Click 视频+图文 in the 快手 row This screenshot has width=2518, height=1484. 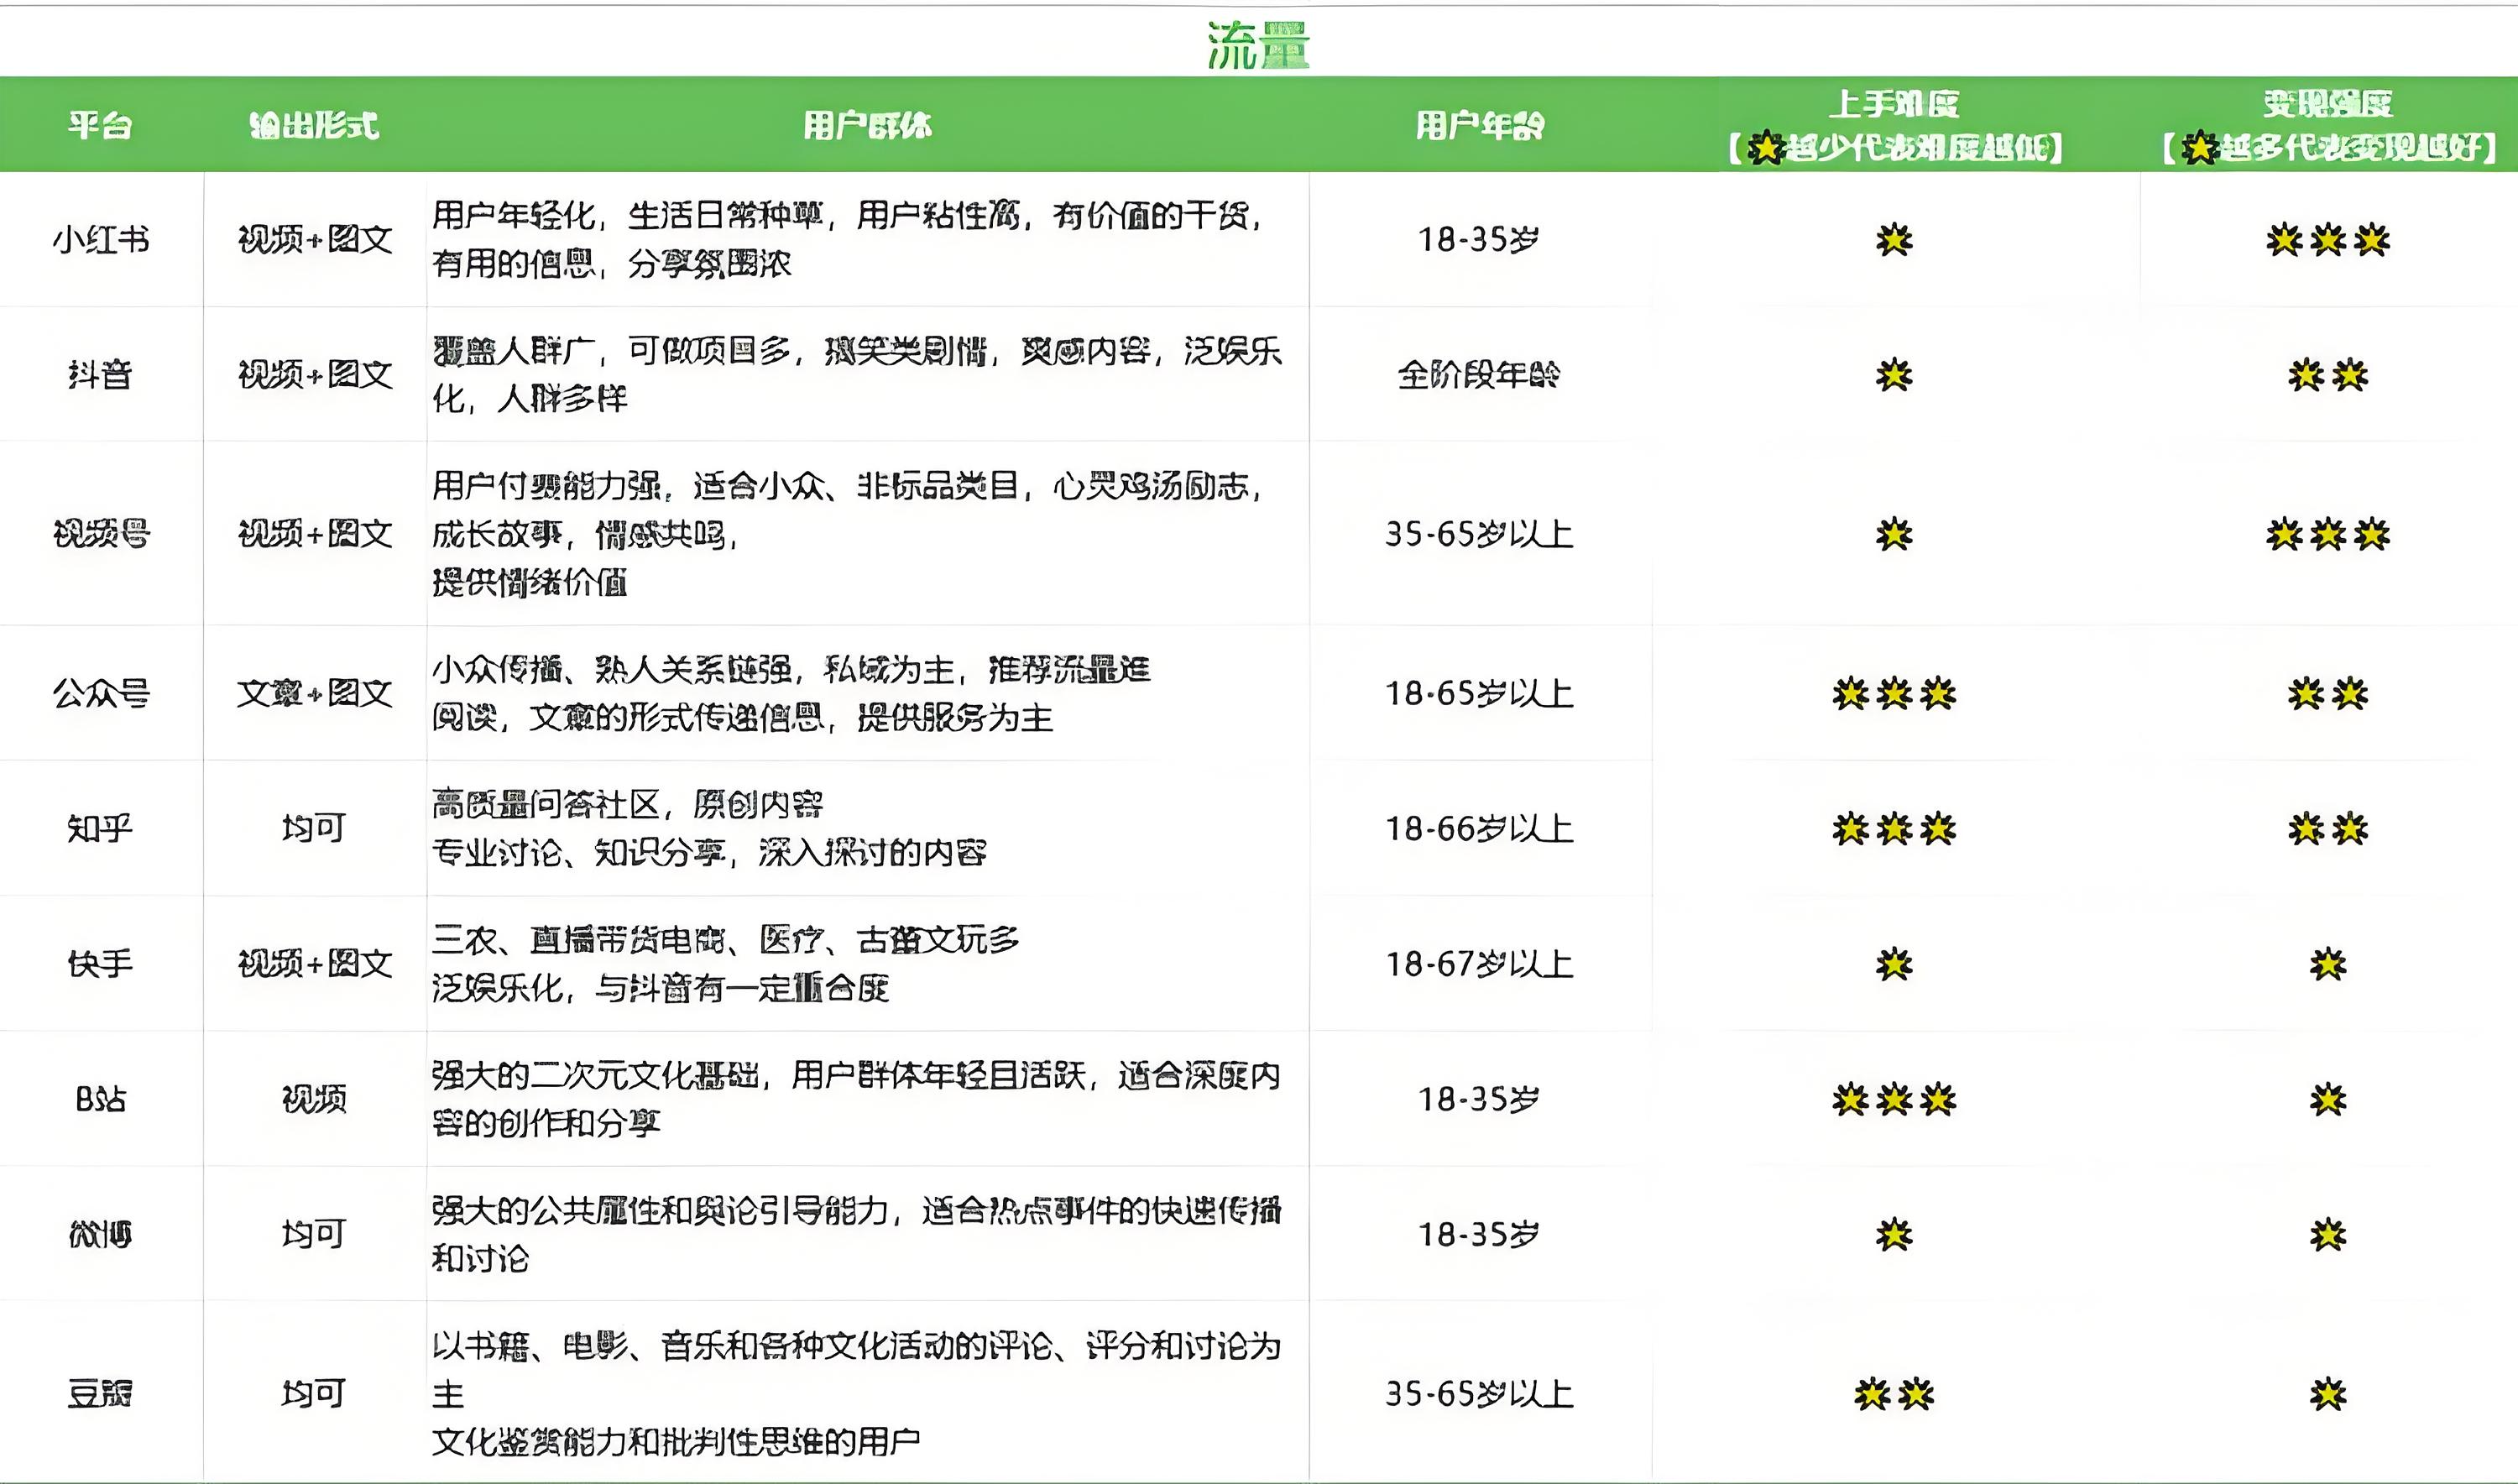[314, 963]
